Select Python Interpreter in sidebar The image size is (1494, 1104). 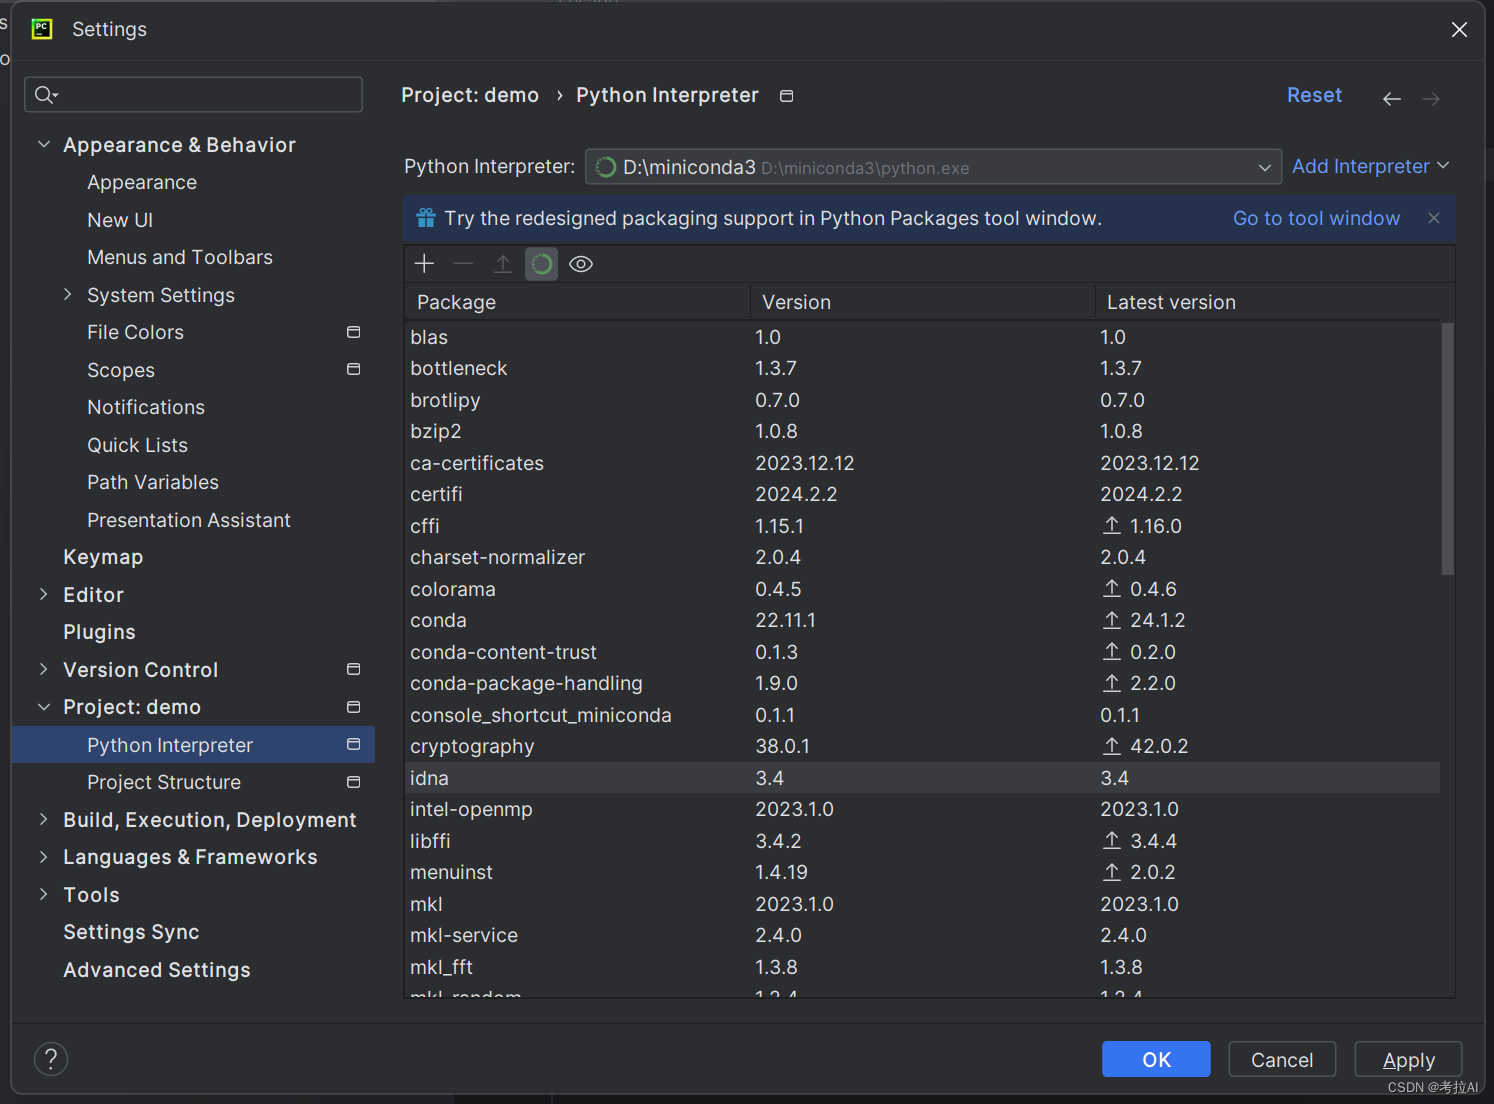[x=193, y=745]
